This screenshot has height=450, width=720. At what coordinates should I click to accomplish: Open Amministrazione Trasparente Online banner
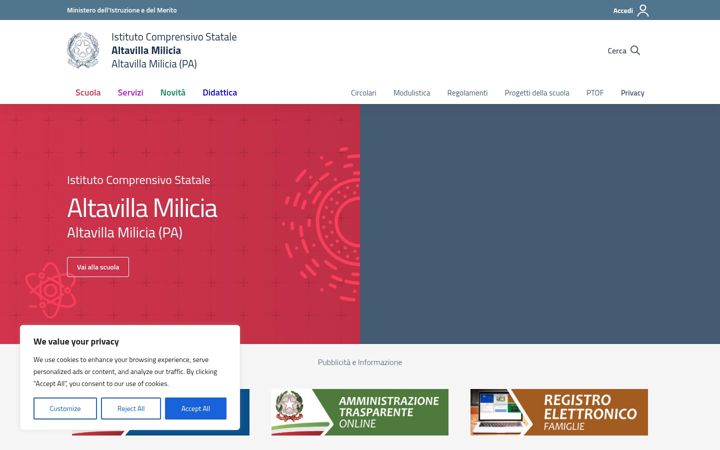coord(360,412)
